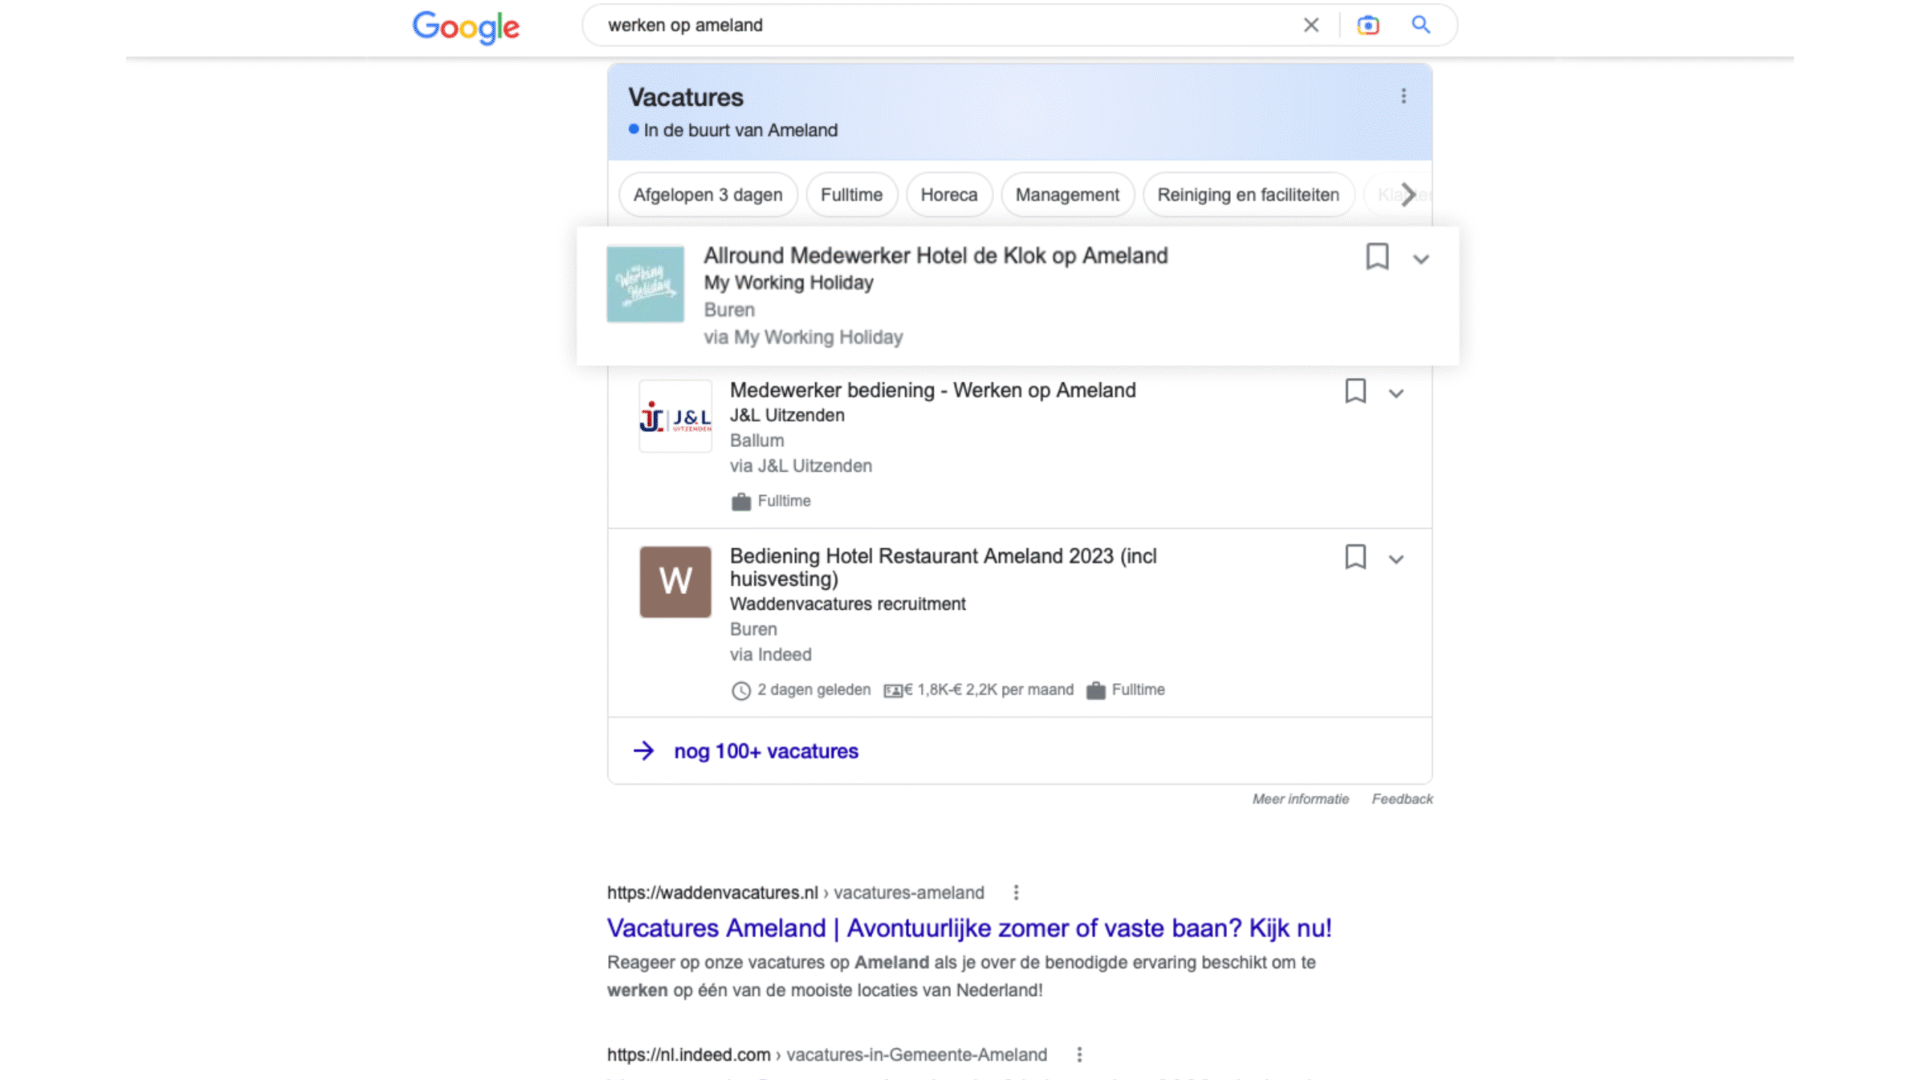
Task: Click the magnifying glass search icon
Action: (1420, 25)
